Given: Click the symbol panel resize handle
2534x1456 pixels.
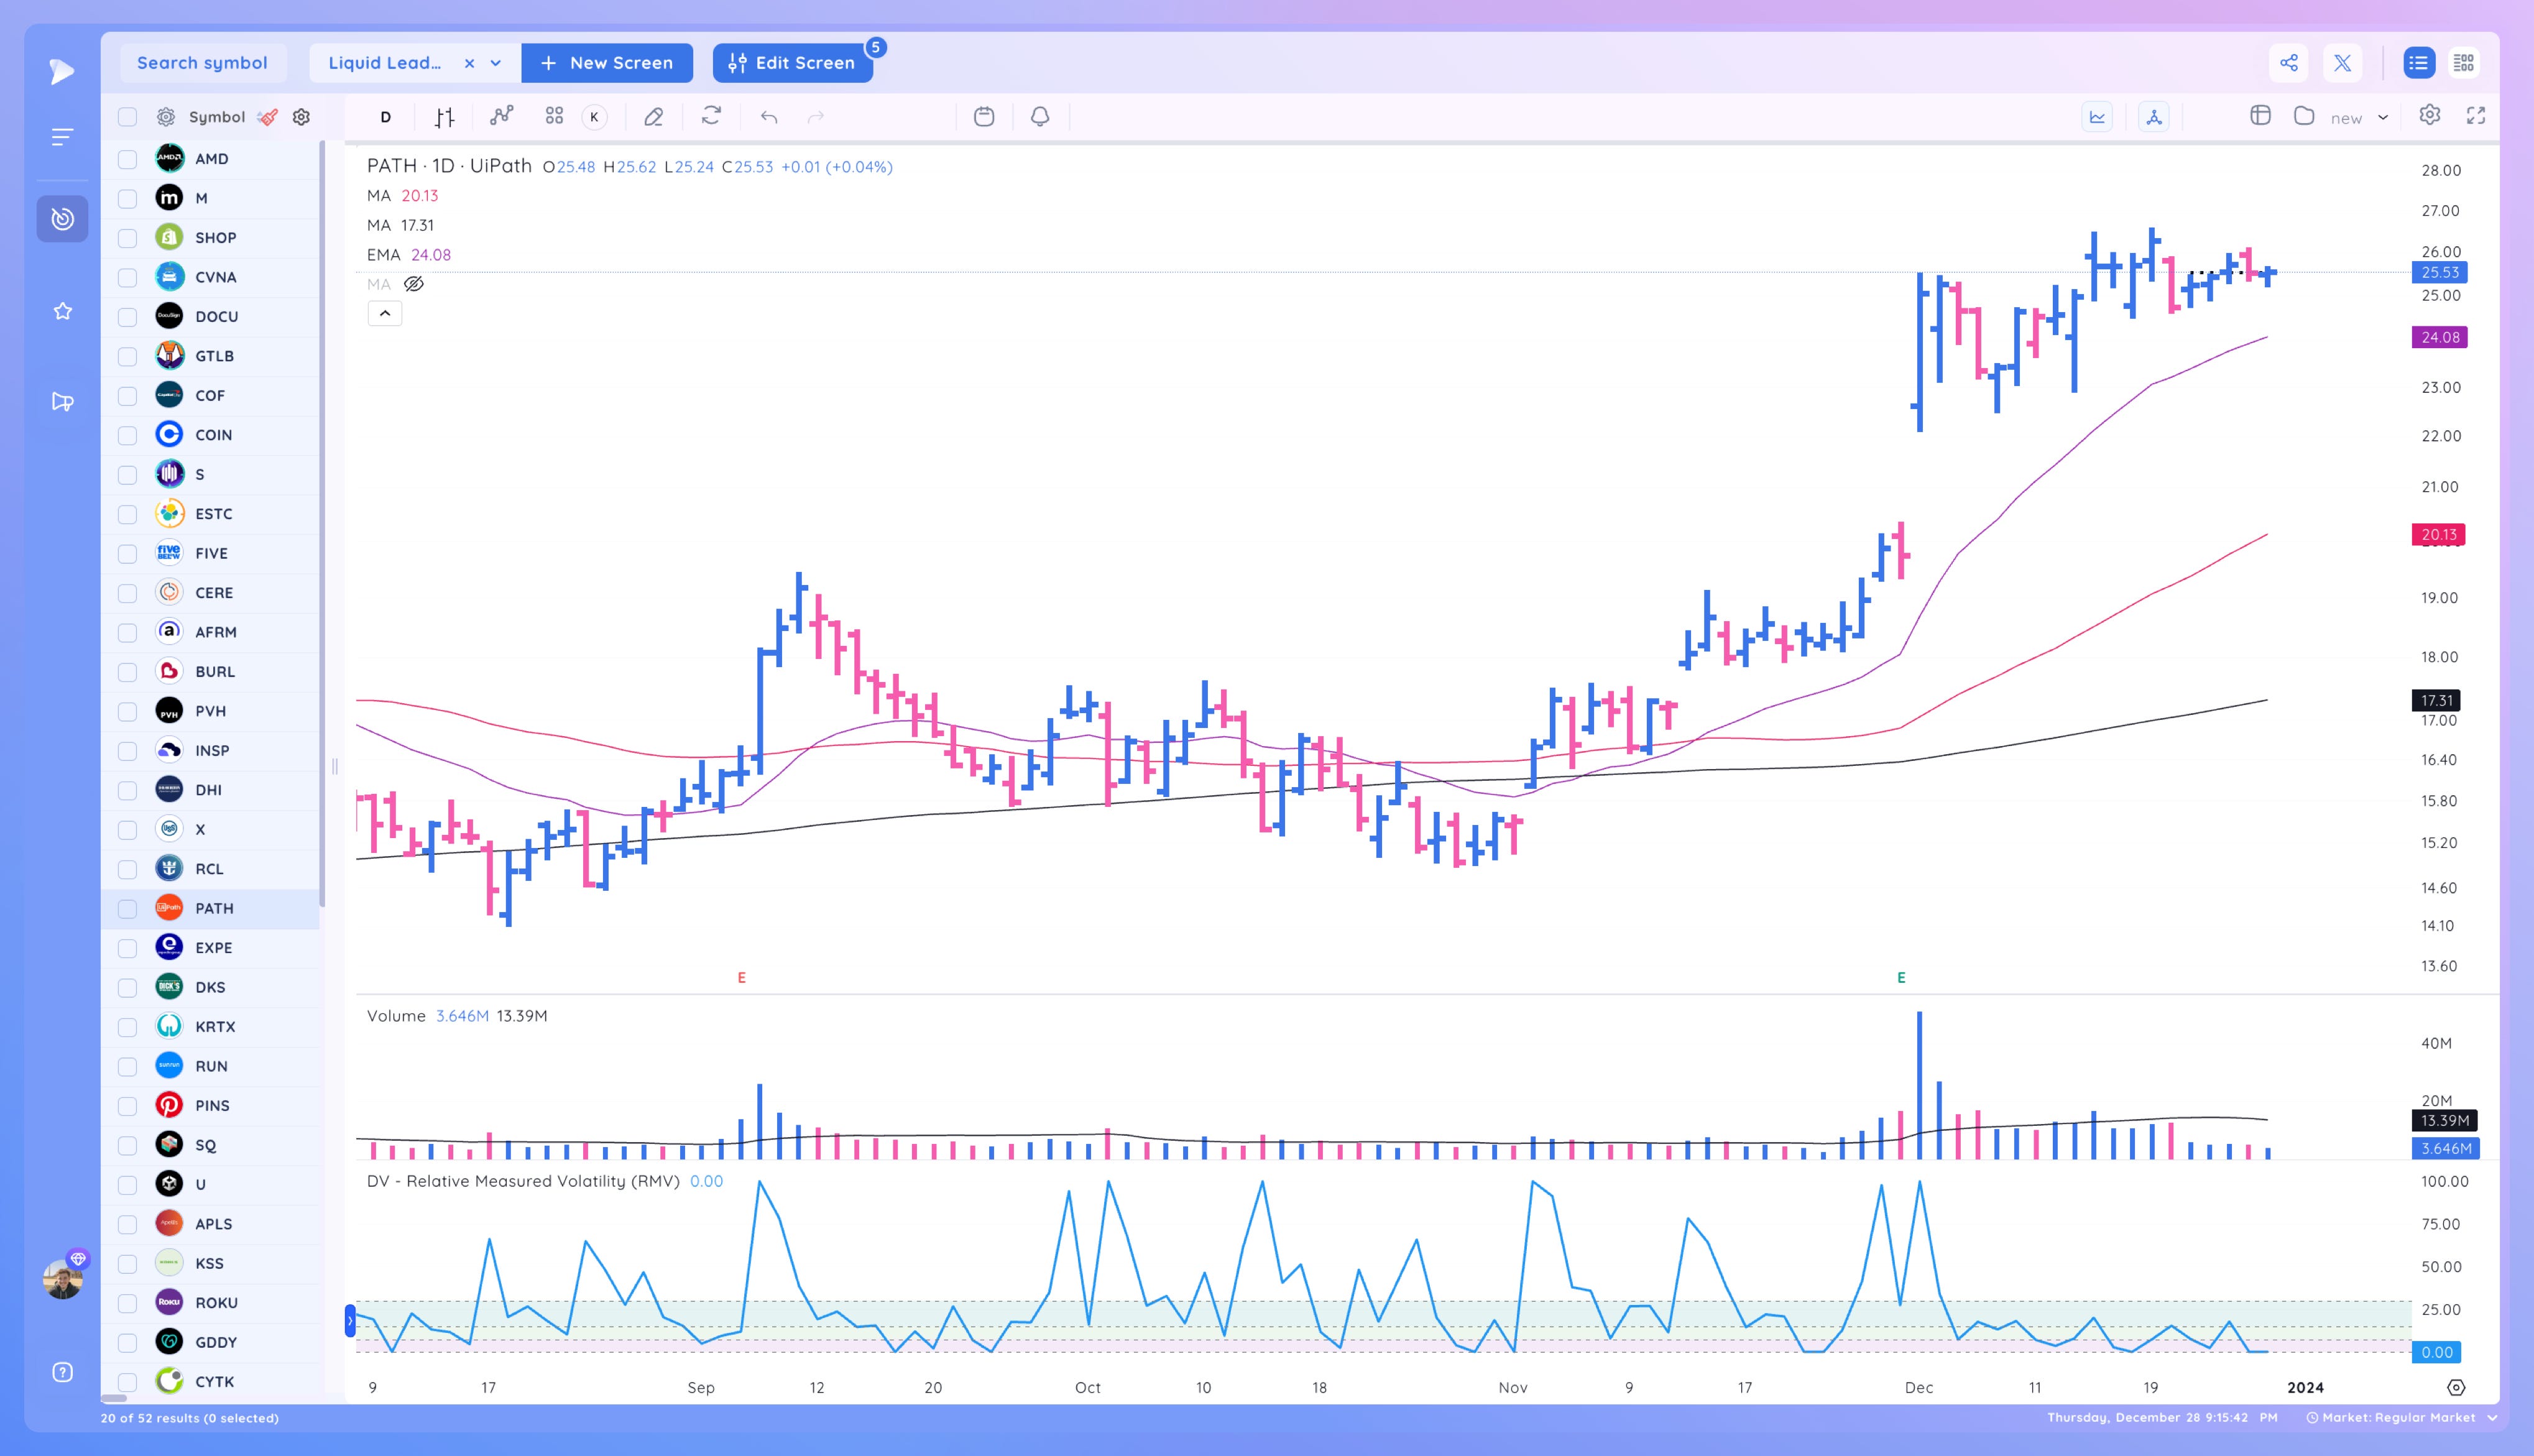Looking at the screenshot, I should click(x=334, y=767).
